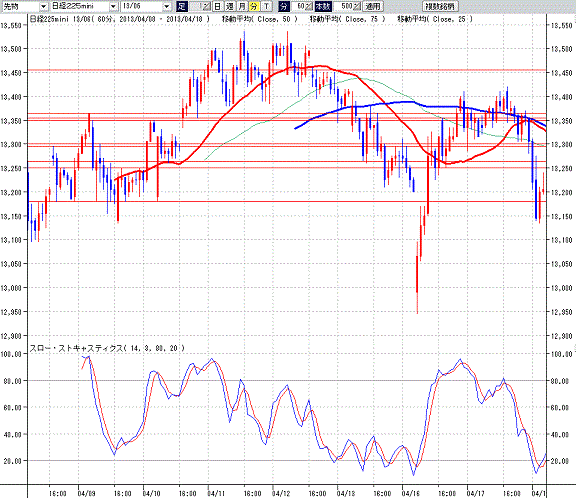Click the 04/16 date label on the time axis

click(x=411, y=493)
